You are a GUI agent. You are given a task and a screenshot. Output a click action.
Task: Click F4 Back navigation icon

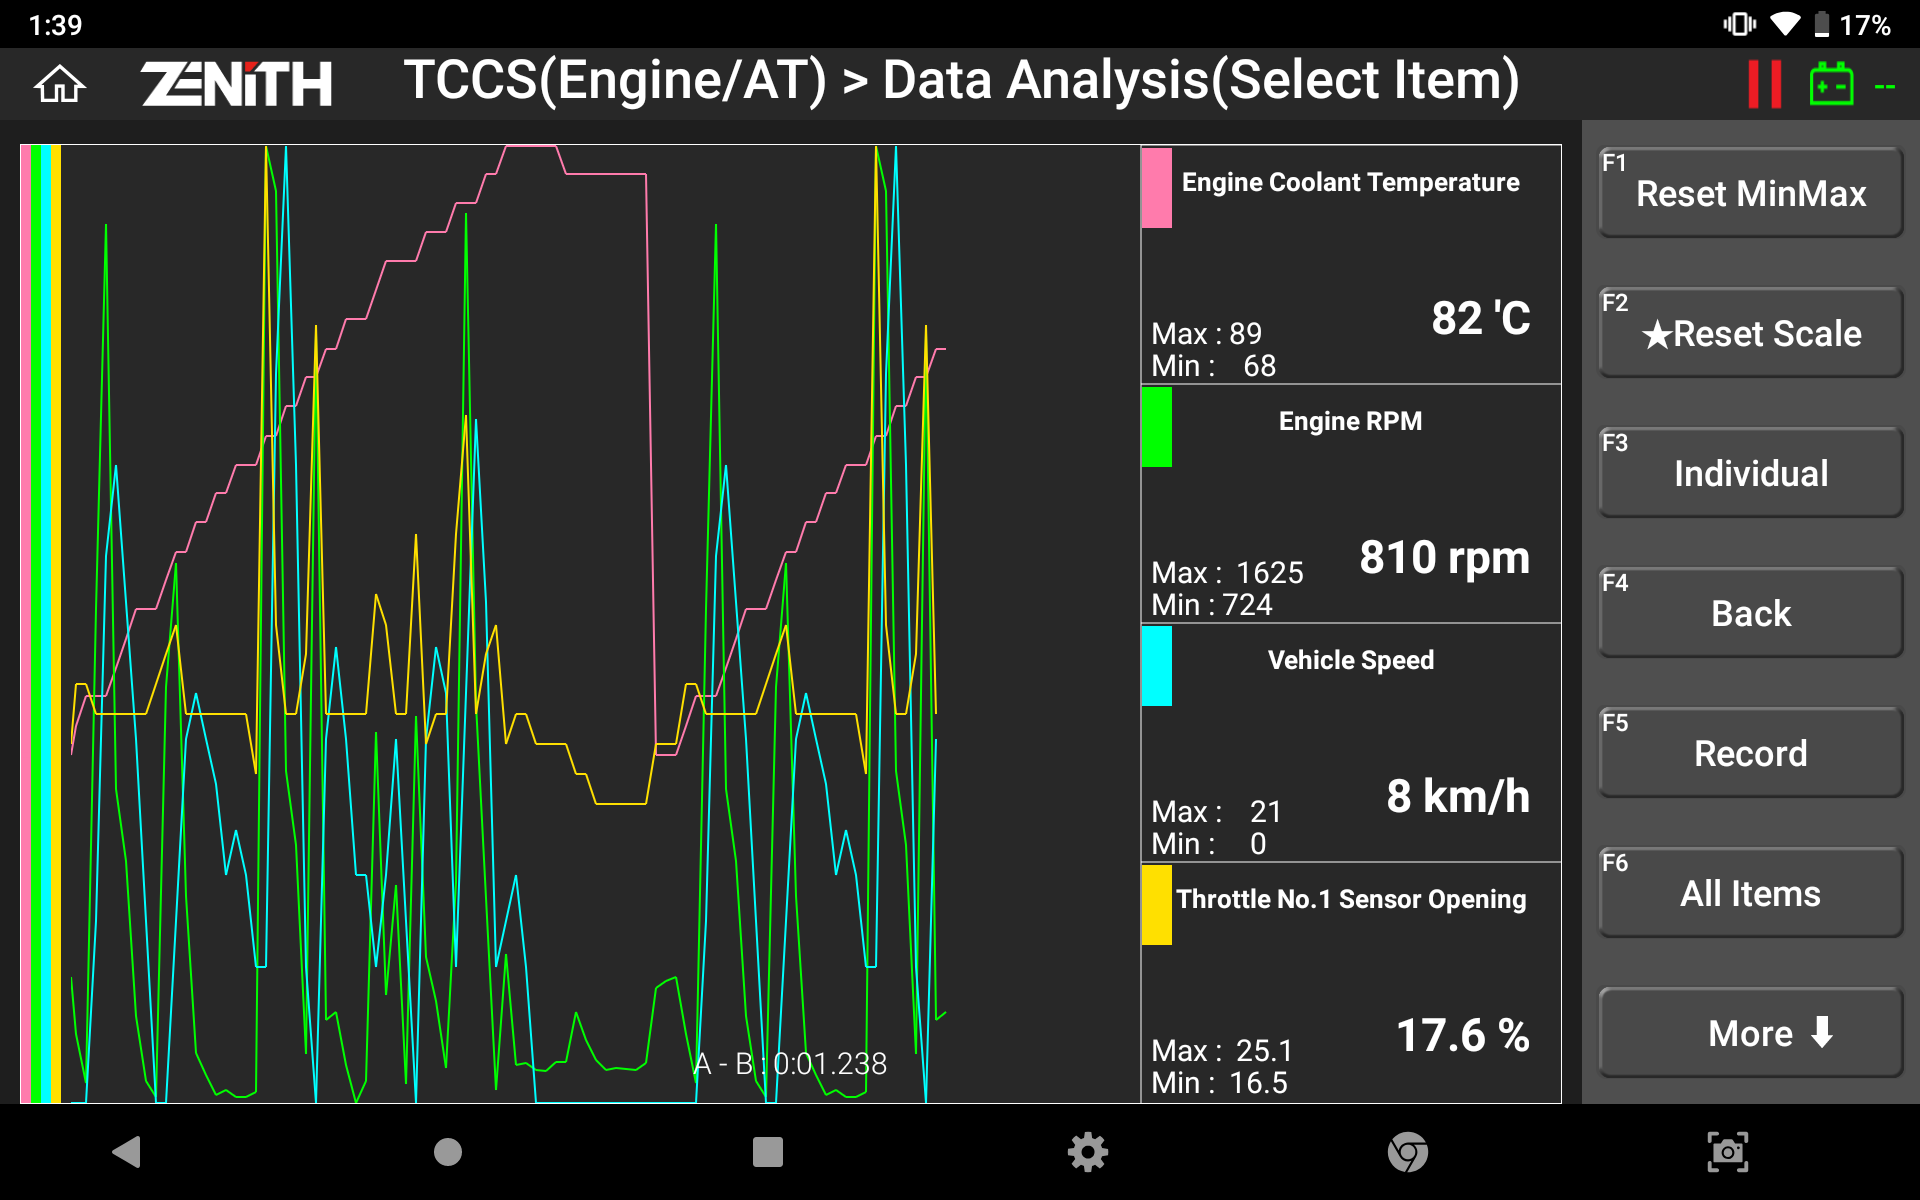click(x=1749, y=610)
